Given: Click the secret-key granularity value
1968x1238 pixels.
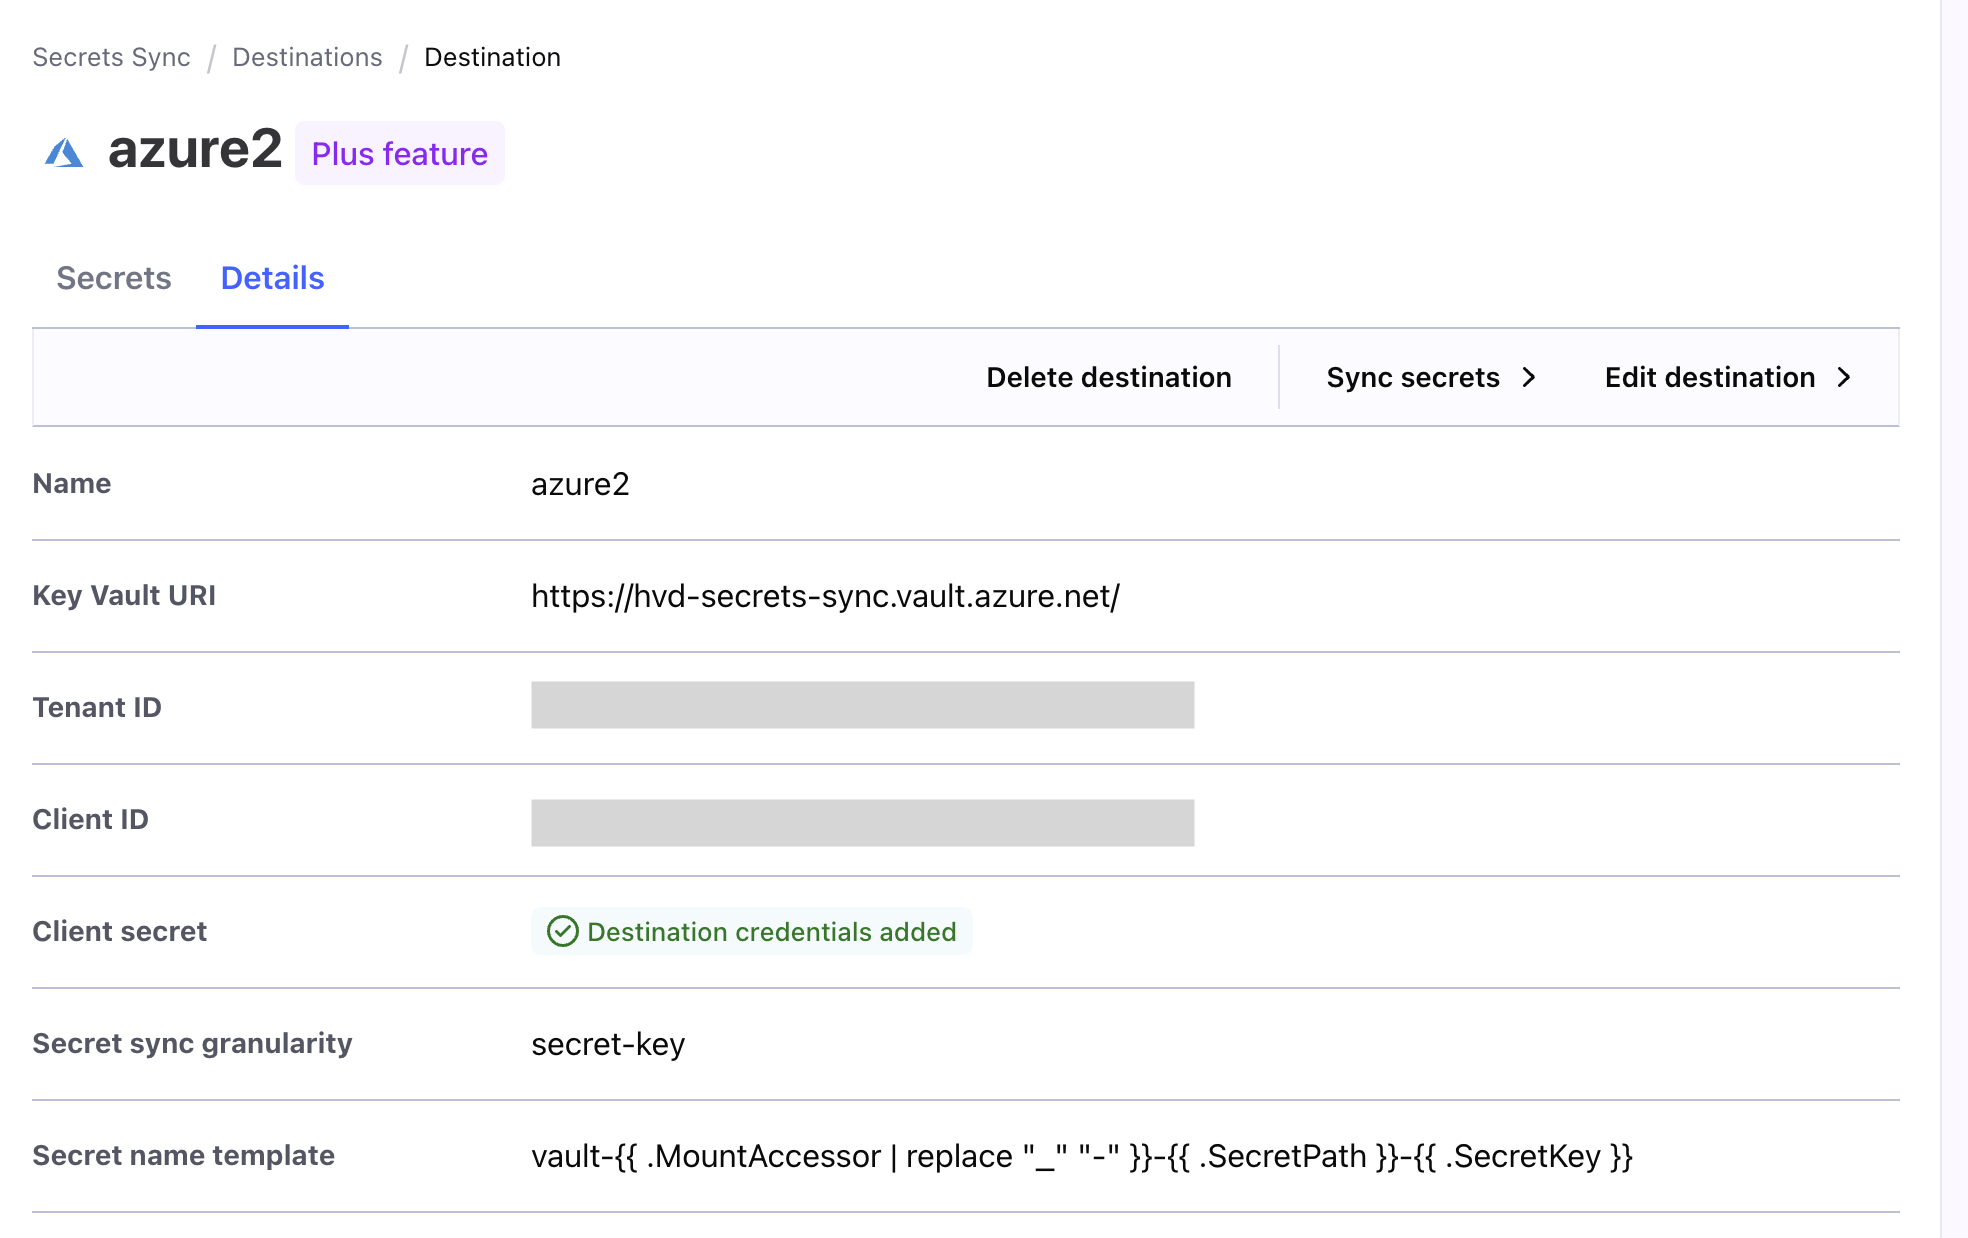Looking at the screenshot, I should (608, 1044).
